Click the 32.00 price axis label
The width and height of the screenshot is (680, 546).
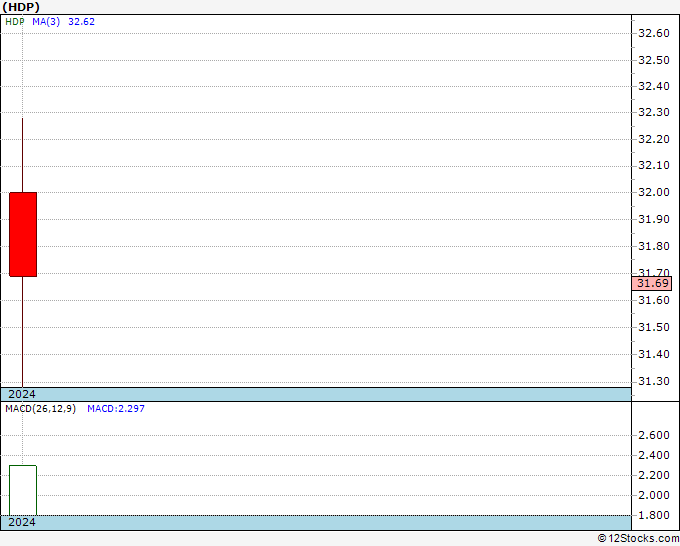[654, 193]
